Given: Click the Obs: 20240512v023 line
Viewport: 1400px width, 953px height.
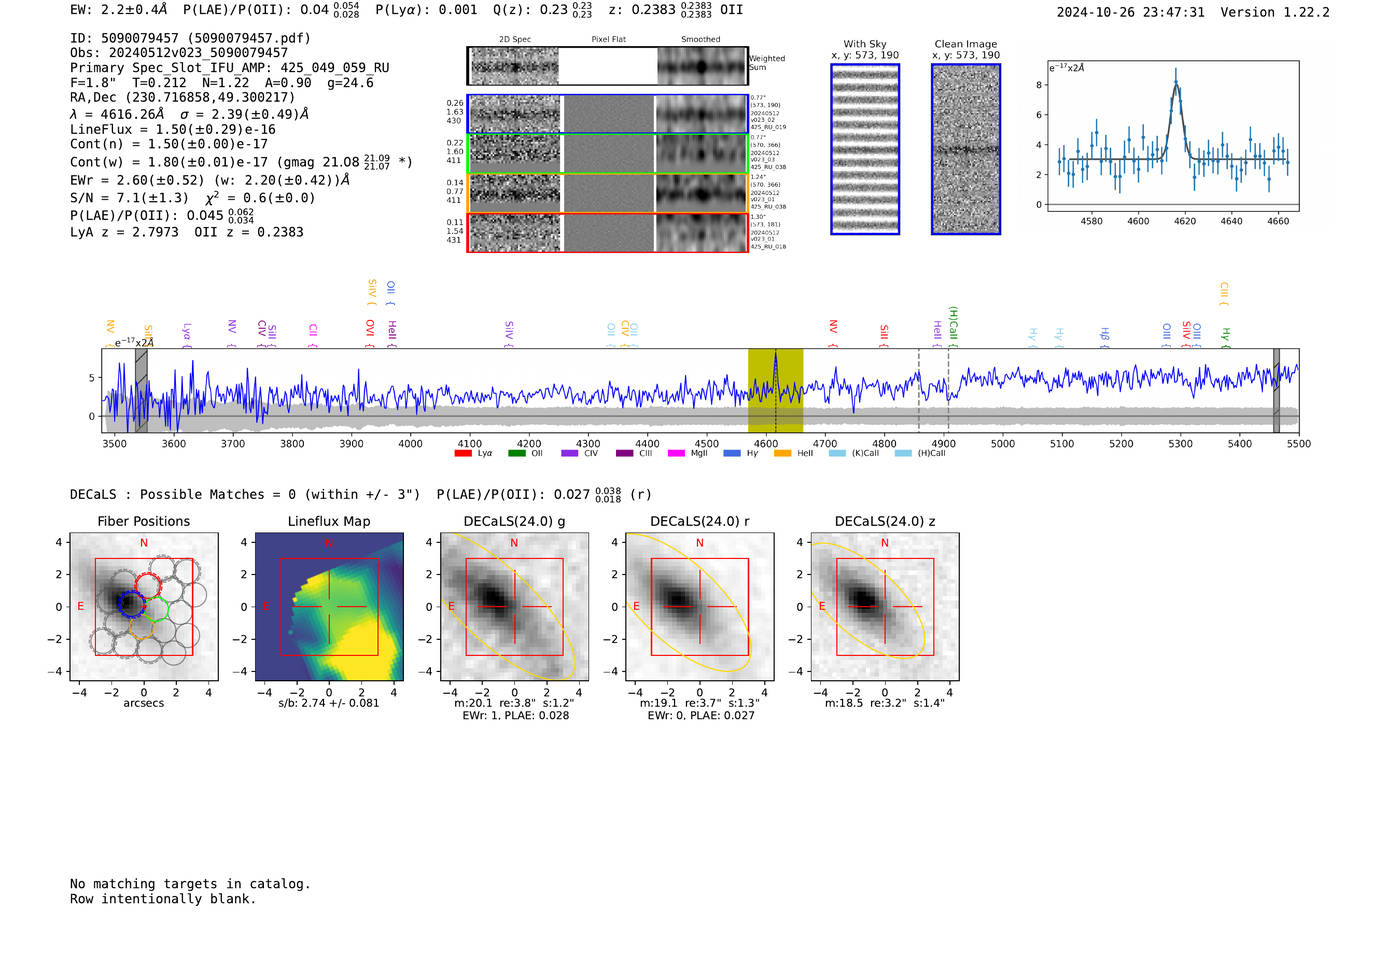Looking at the screenshot, I should click(x=179, y=52).
